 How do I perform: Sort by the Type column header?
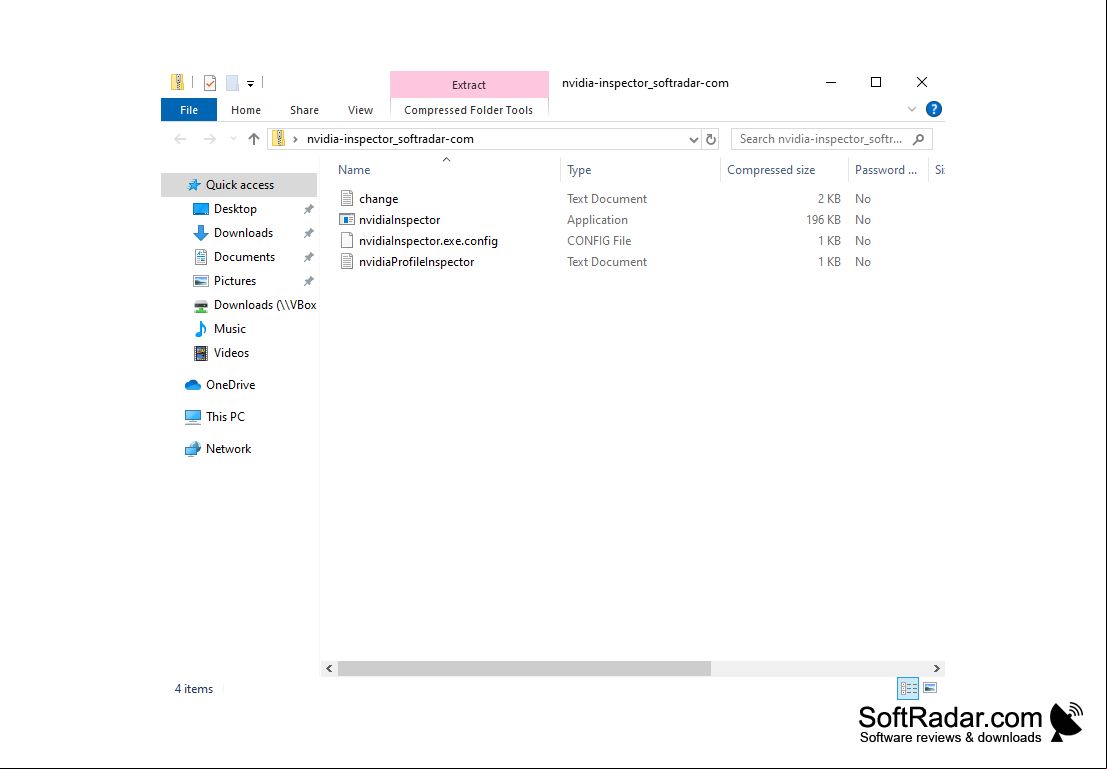click(640, 169)
